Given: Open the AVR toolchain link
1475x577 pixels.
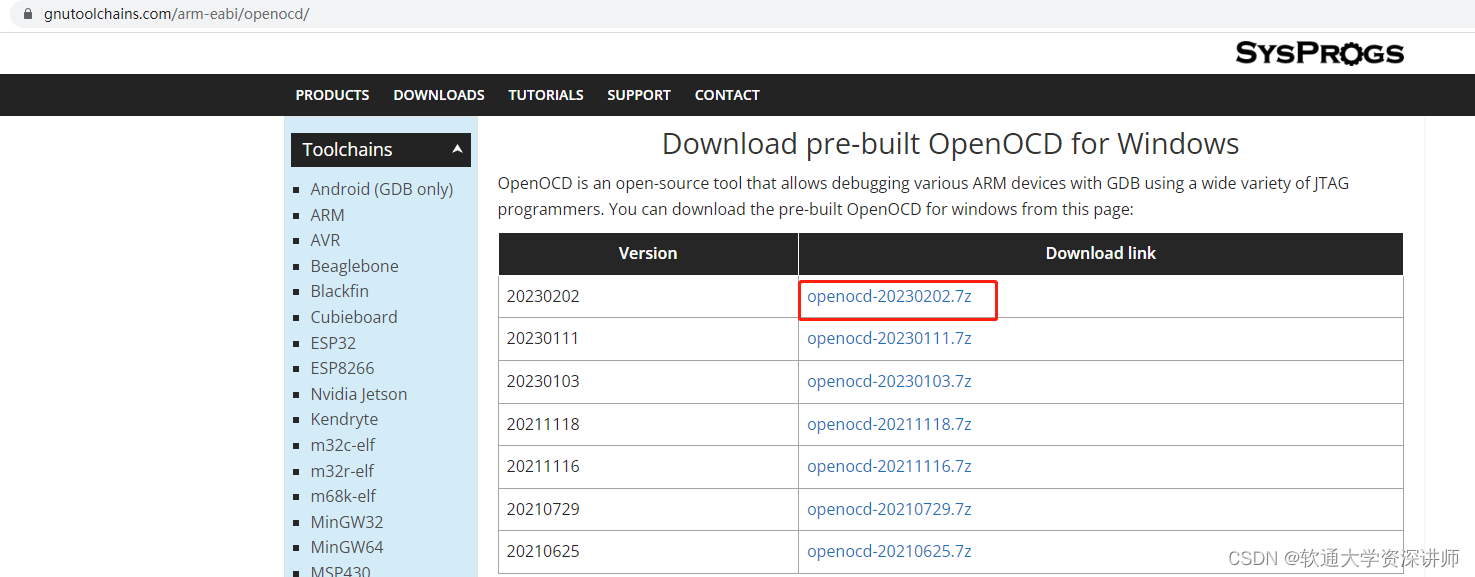Looking at the screenshot, I should [325, 240].
